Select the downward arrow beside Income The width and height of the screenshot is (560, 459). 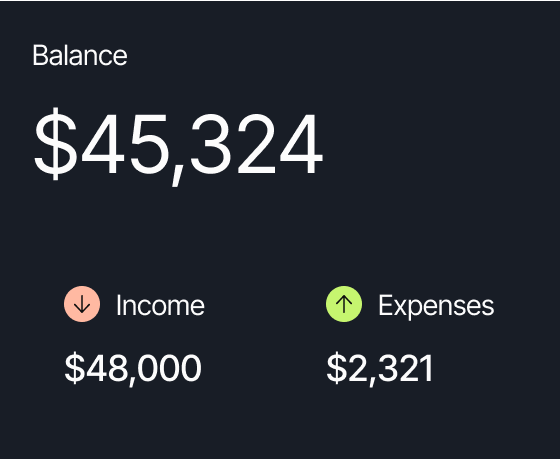pyautogui.click(x=82, y=304)
